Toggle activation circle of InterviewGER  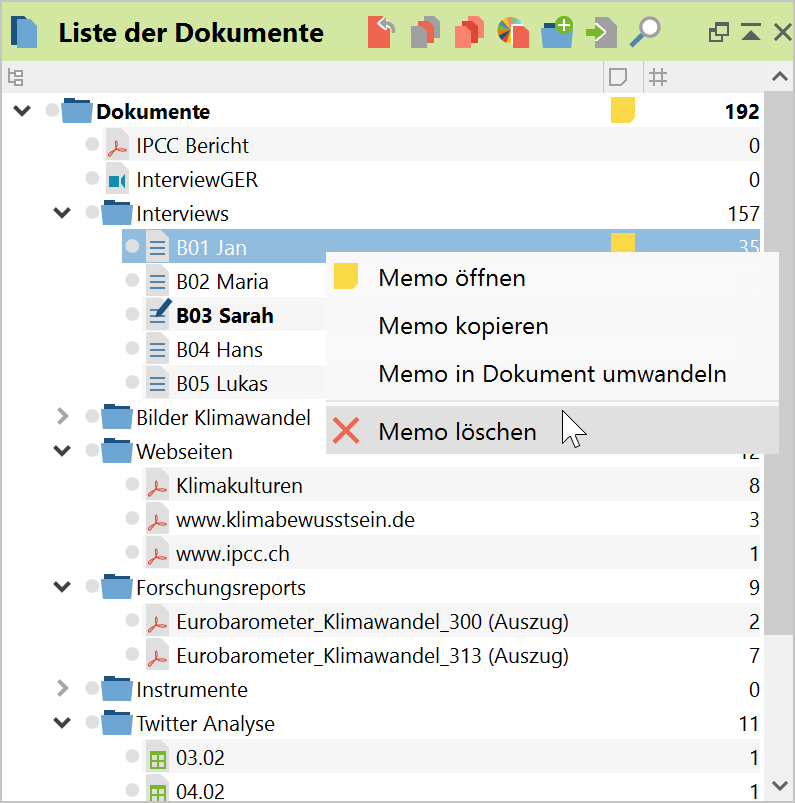(92, 178)
